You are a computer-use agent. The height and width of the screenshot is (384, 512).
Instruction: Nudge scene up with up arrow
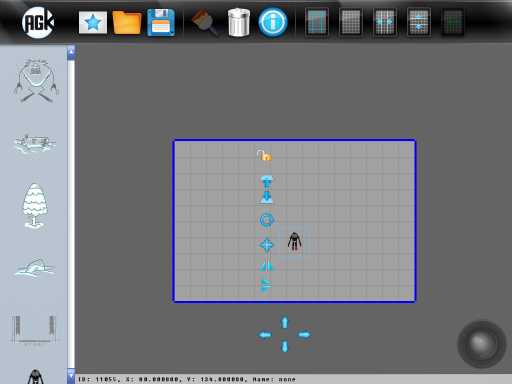point(285,322)
